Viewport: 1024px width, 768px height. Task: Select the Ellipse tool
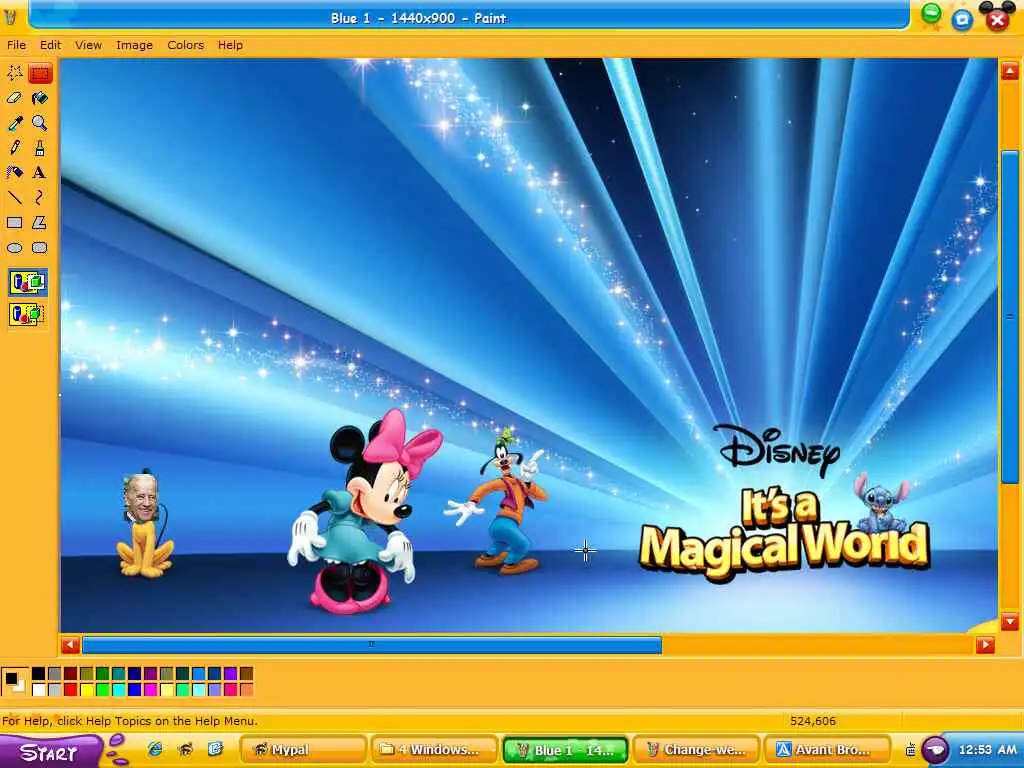[x=14, y=248]
